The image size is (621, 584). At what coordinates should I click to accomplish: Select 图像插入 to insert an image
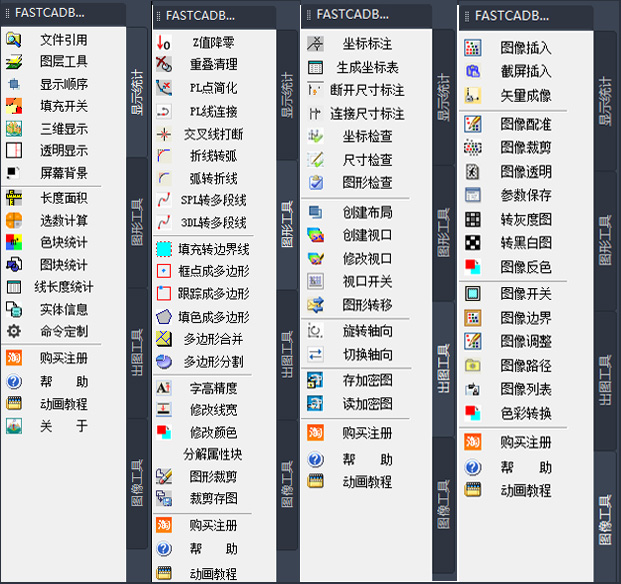point(525,48)
